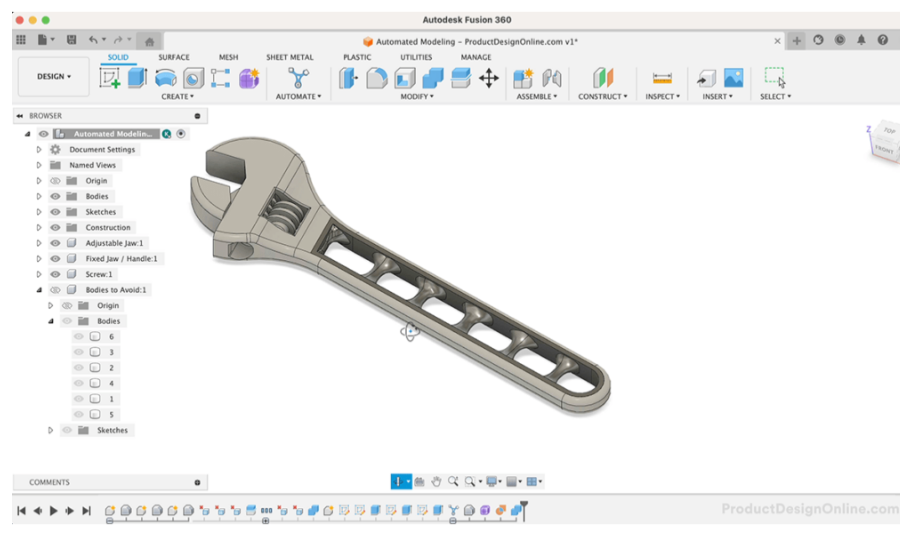
Task: Hide the Screw:1 component
Action: pyautogui.click(x=55, y=274)
